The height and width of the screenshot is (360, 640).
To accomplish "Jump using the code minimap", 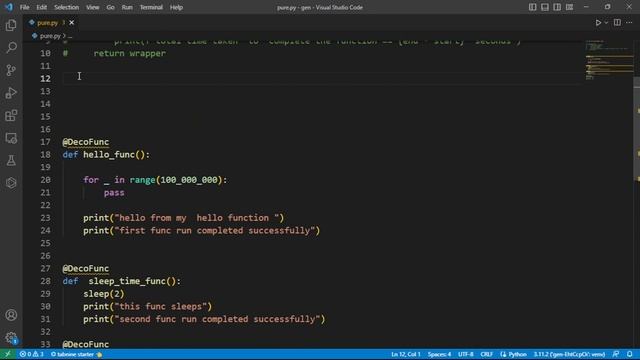I will (609, 60).
